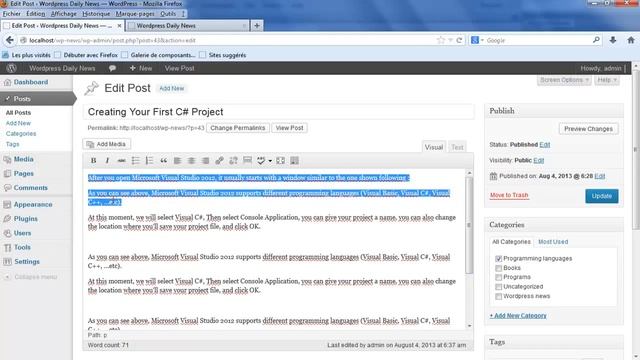Click Add New Category link
This screenshot has height=360, width=640.
(518, 316)
